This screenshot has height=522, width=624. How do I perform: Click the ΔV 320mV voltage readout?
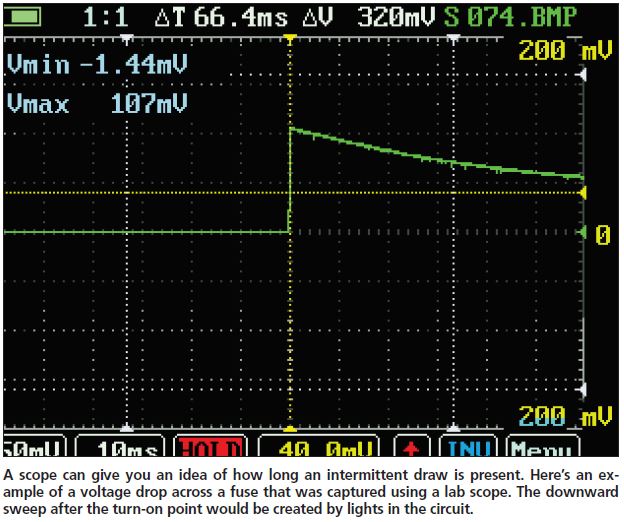(369, 18)
